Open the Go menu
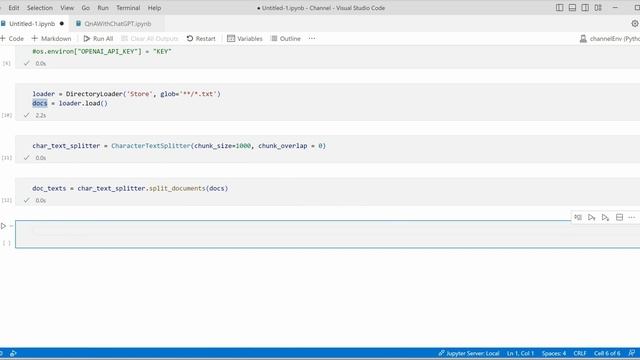 [x=85, y=8]
